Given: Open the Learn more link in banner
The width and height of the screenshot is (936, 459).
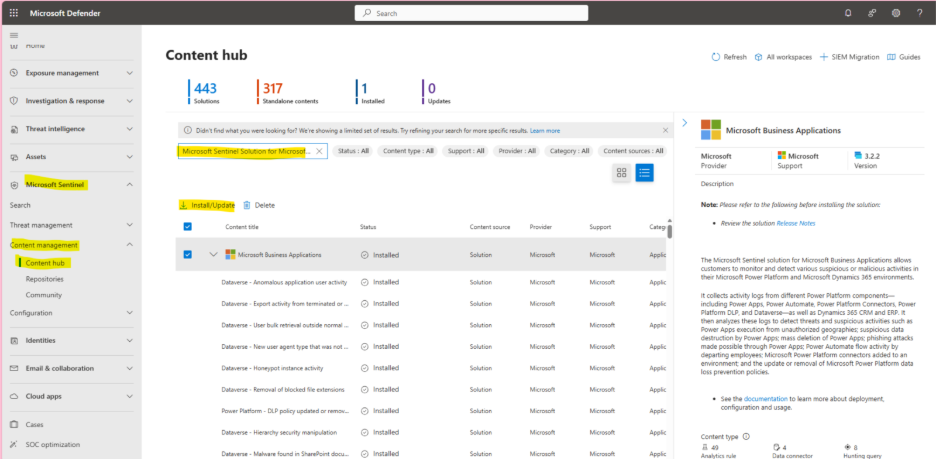Looking at the screenshot, I should pos(545,130).
